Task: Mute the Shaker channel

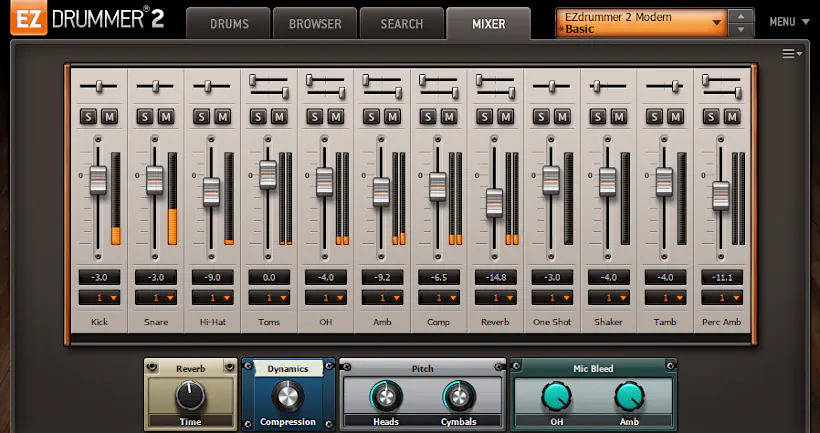Action: [x=619, y=117]
